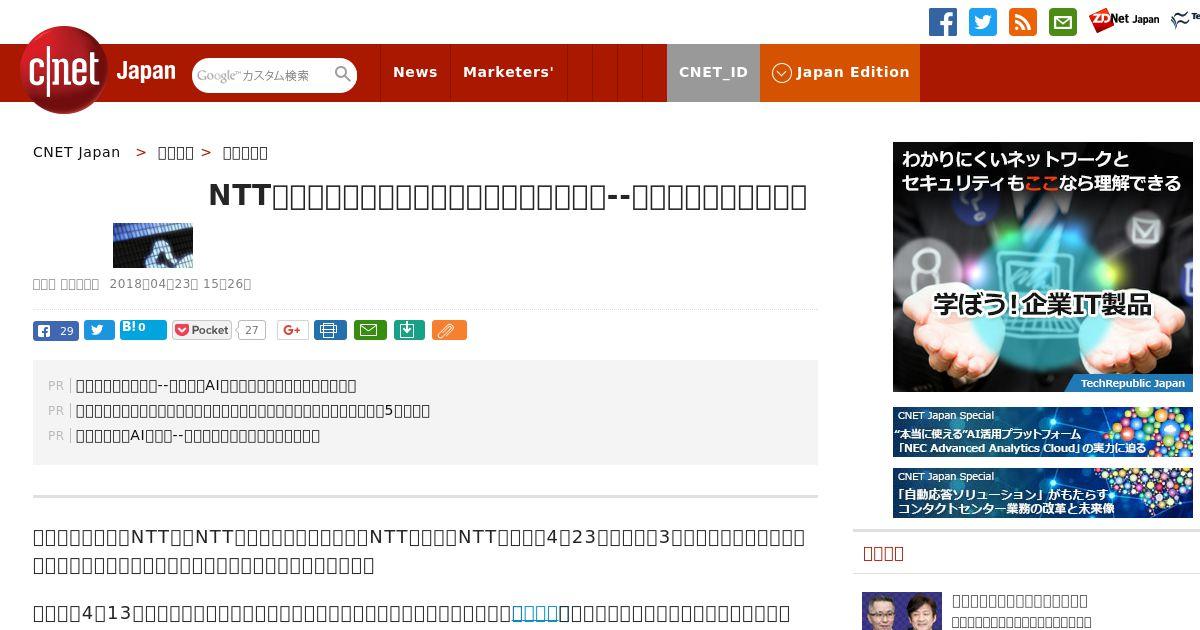
Task: Open second PR link ending with 5
Action: (253, 411)
